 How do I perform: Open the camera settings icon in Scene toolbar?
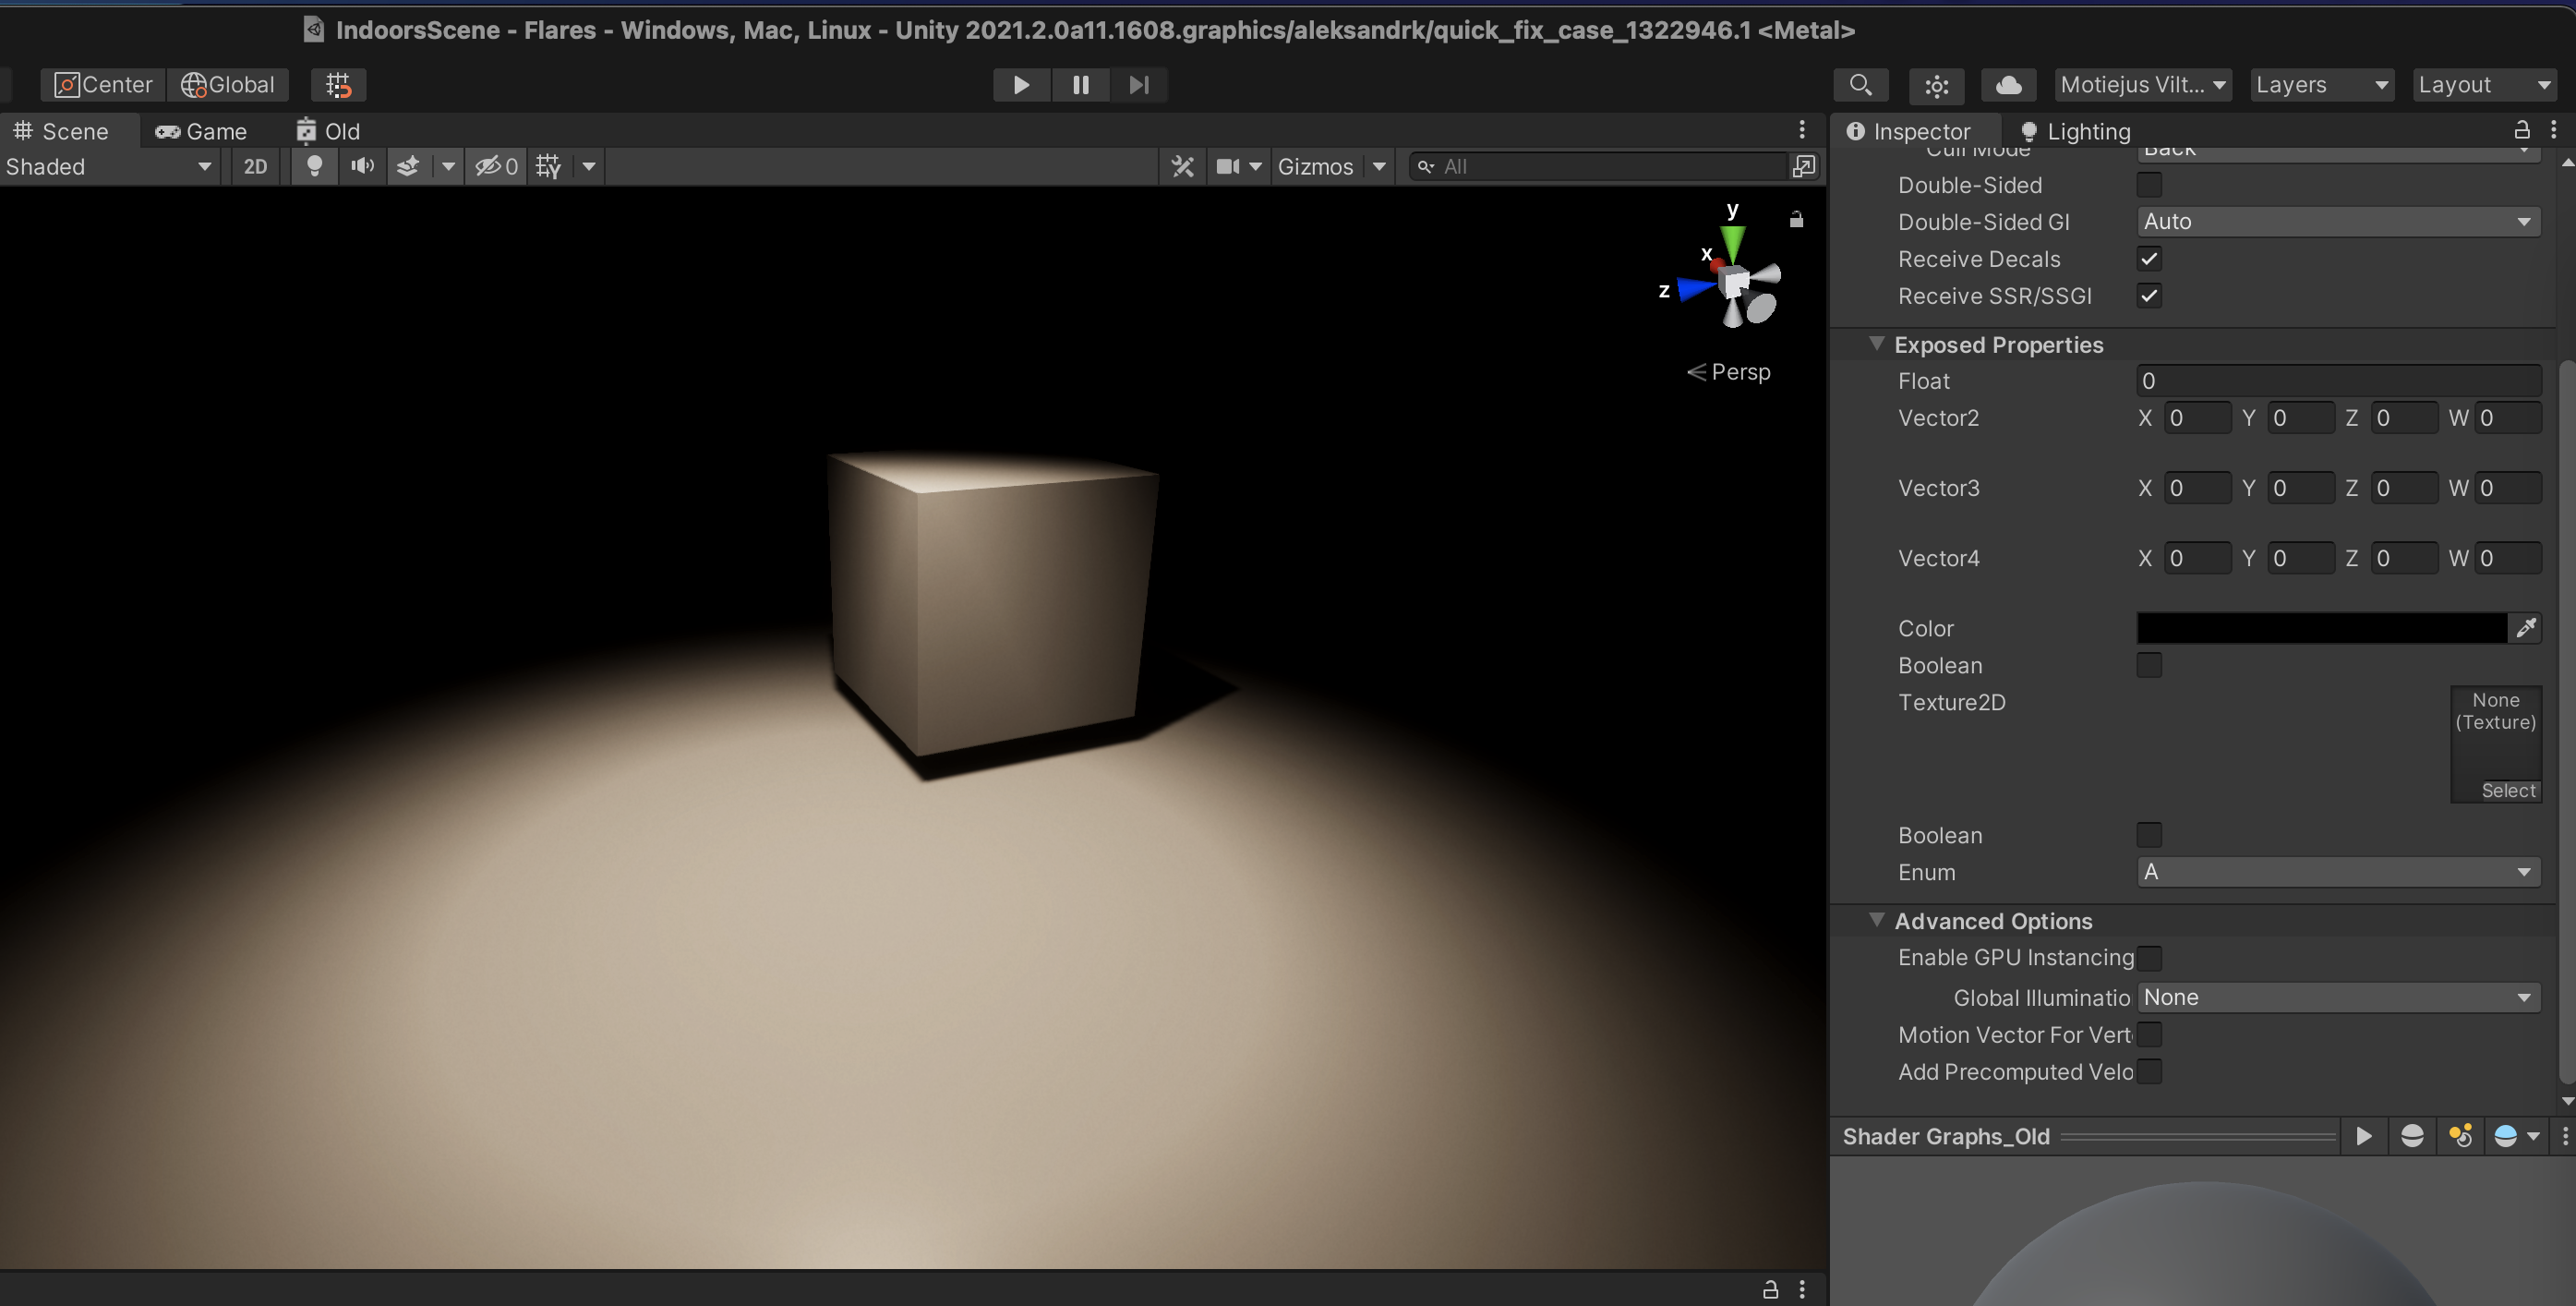1229,166
